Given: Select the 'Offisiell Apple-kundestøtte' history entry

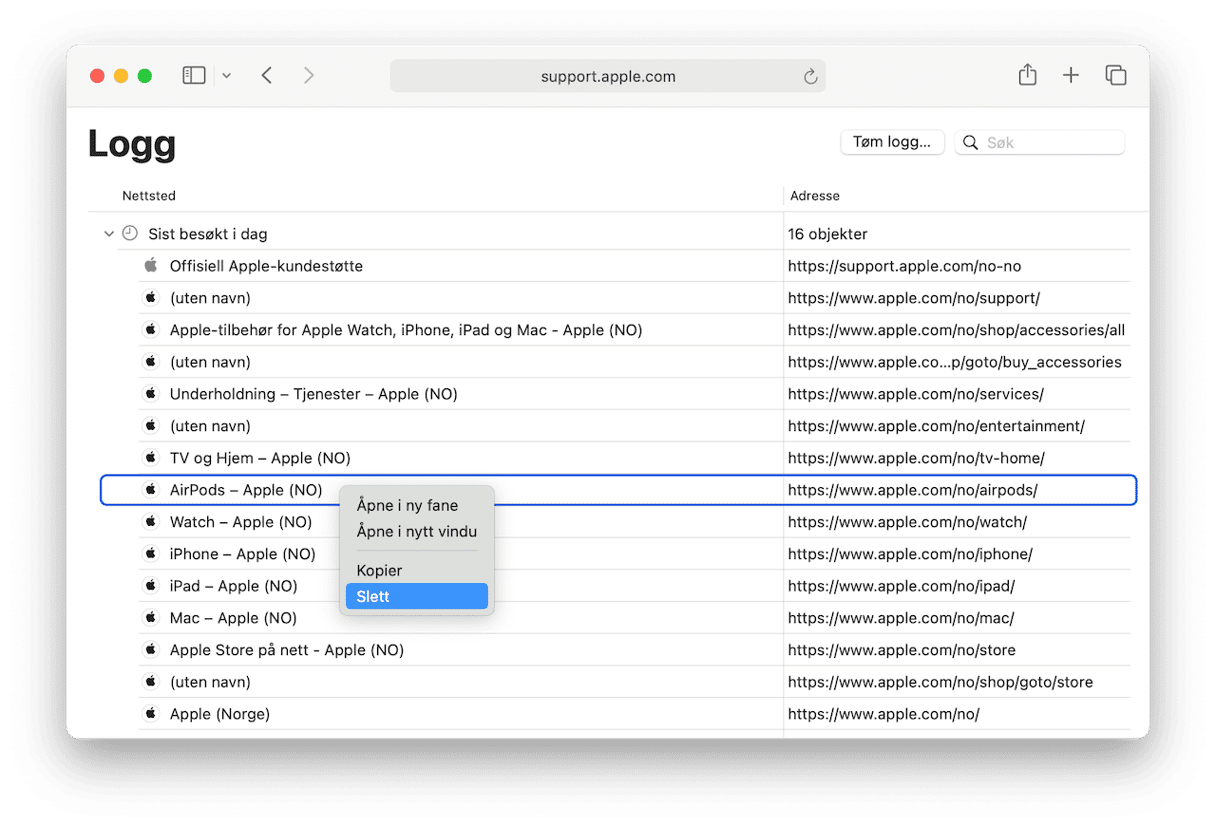Looking at the screenshot, I should pos(266,266).
